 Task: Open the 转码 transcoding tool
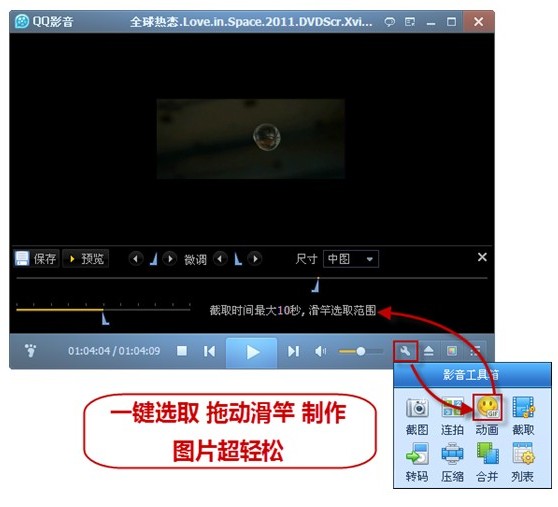pos(417,462)
